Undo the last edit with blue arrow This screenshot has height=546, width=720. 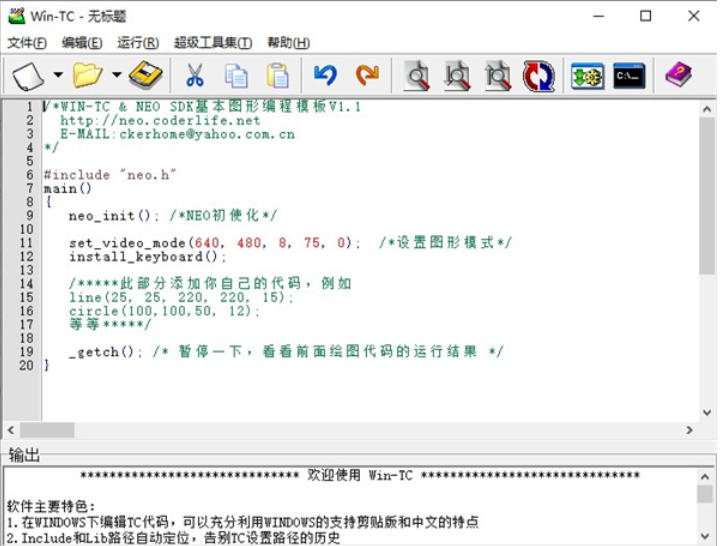[x=326, y=75]
